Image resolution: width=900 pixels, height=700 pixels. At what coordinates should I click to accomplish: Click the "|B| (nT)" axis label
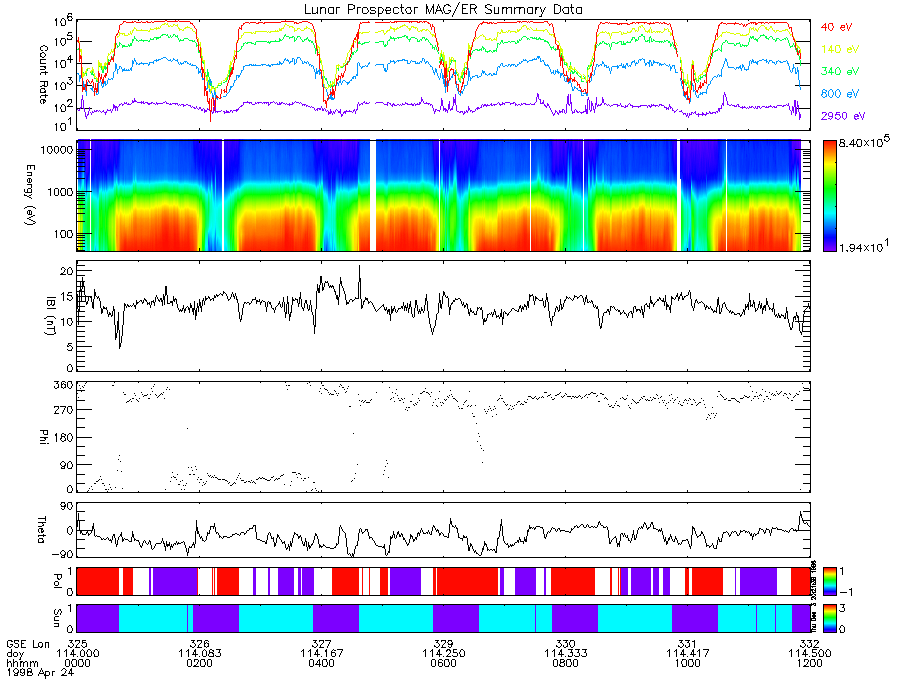[x=51, y=316]
